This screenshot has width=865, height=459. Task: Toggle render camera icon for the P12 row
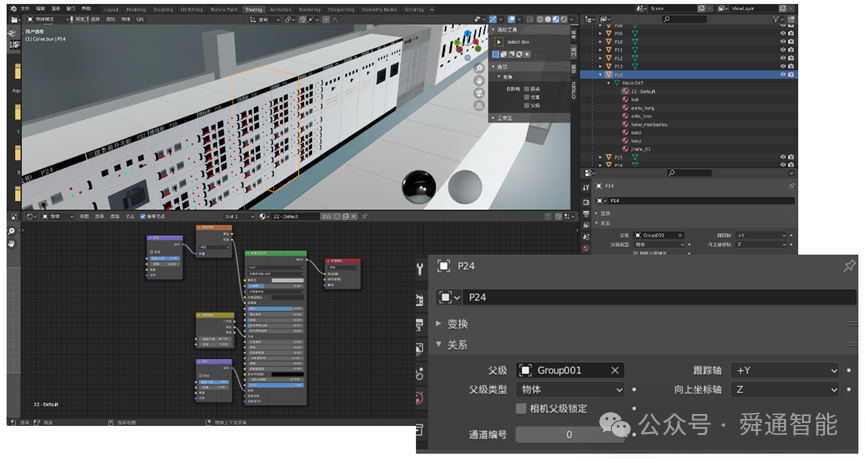click(791, 58)
